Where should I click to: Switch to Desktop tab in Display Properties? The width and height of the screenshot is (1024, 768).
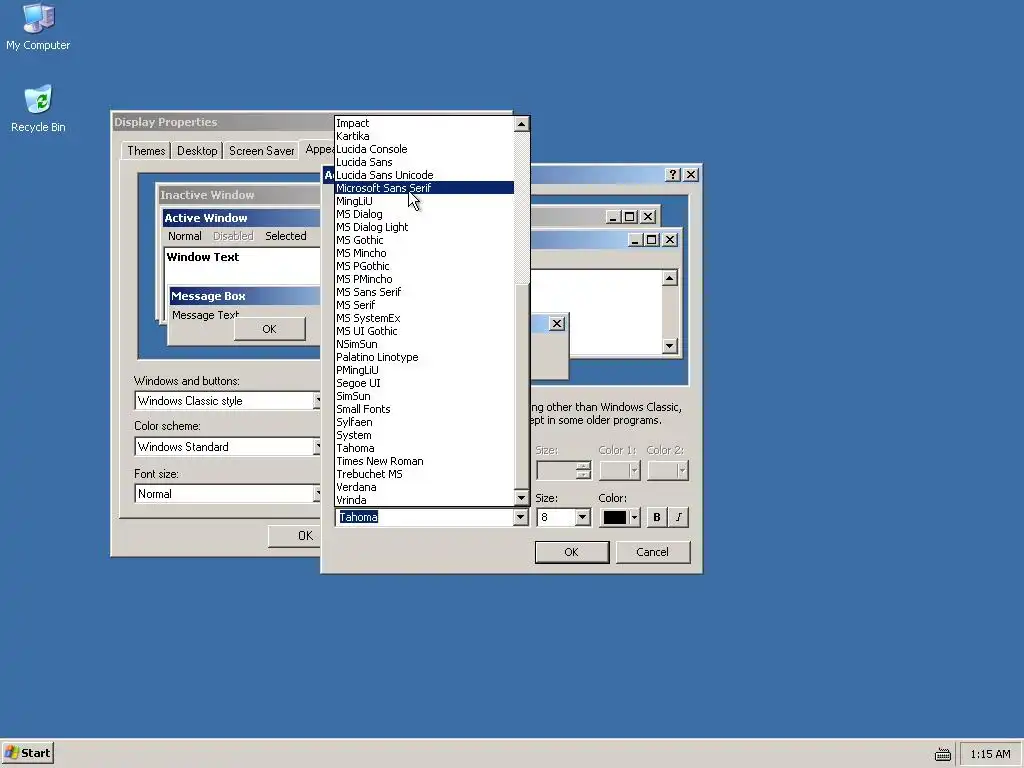tap(197, 151)
